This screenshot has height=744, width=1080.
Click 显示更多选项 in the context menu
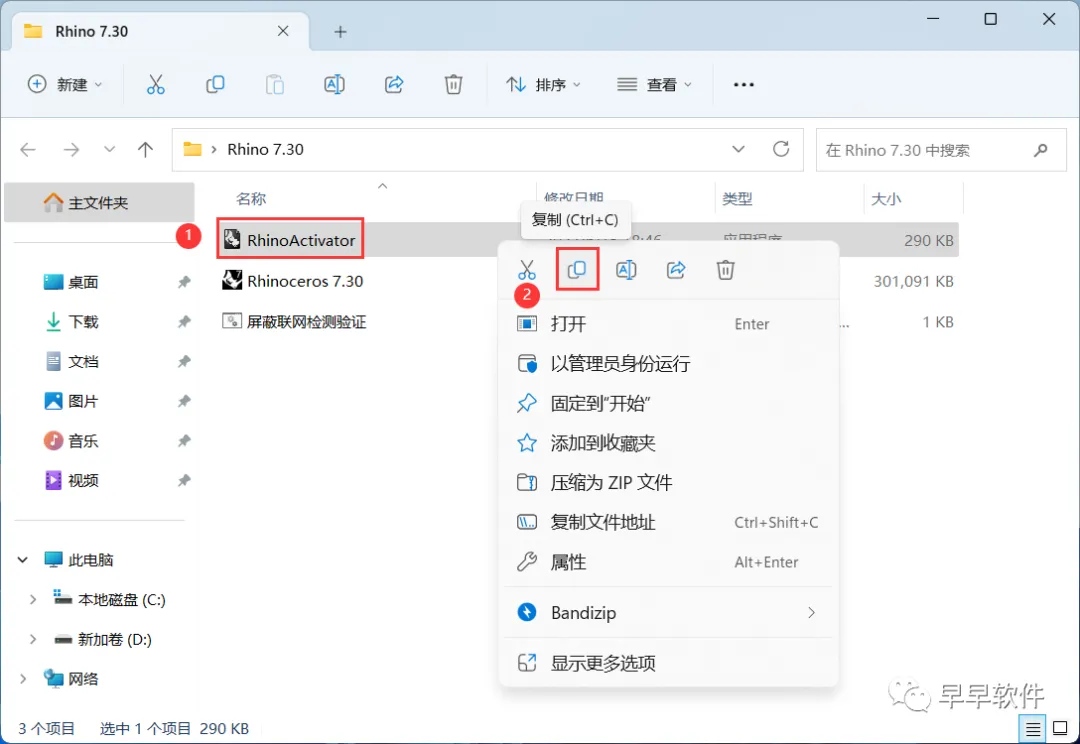pyautogui.click(x=668, y=663)
